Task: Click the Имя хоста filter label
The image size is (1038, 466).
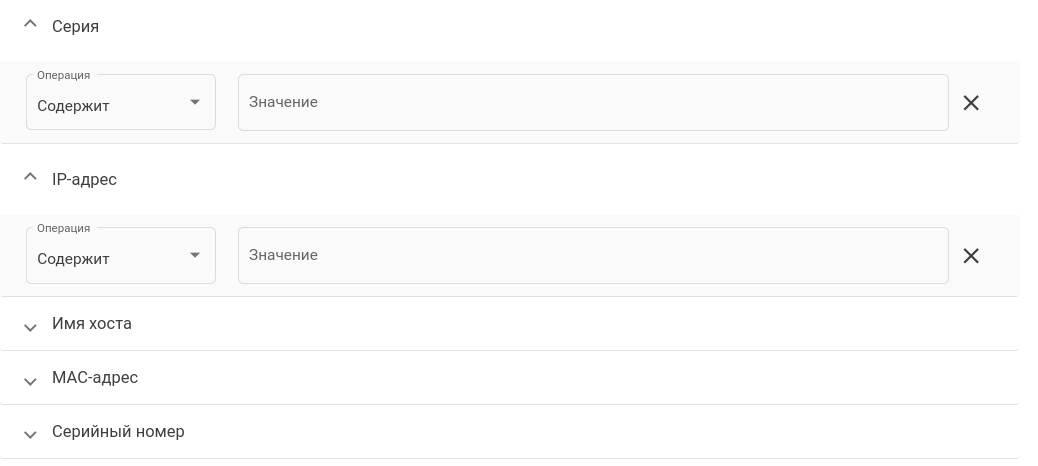Action: point(92,324)
